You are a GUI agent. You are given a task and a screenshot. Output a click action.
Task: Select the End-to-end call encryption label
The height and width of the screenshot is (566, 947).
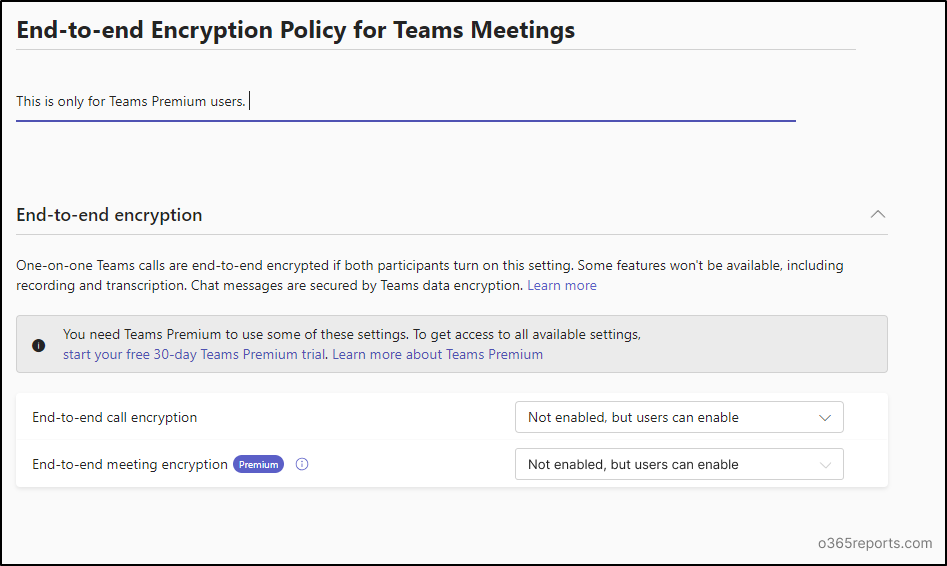pos(115,417)
